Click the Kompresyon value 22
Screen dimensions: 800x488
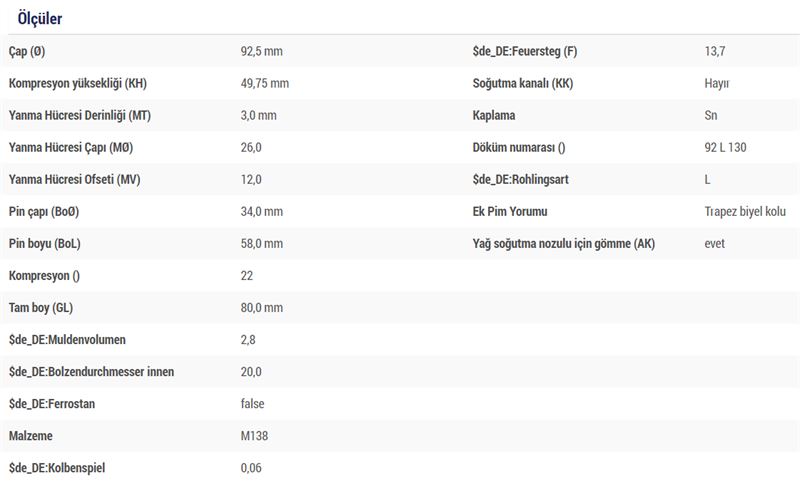[247, 276]
